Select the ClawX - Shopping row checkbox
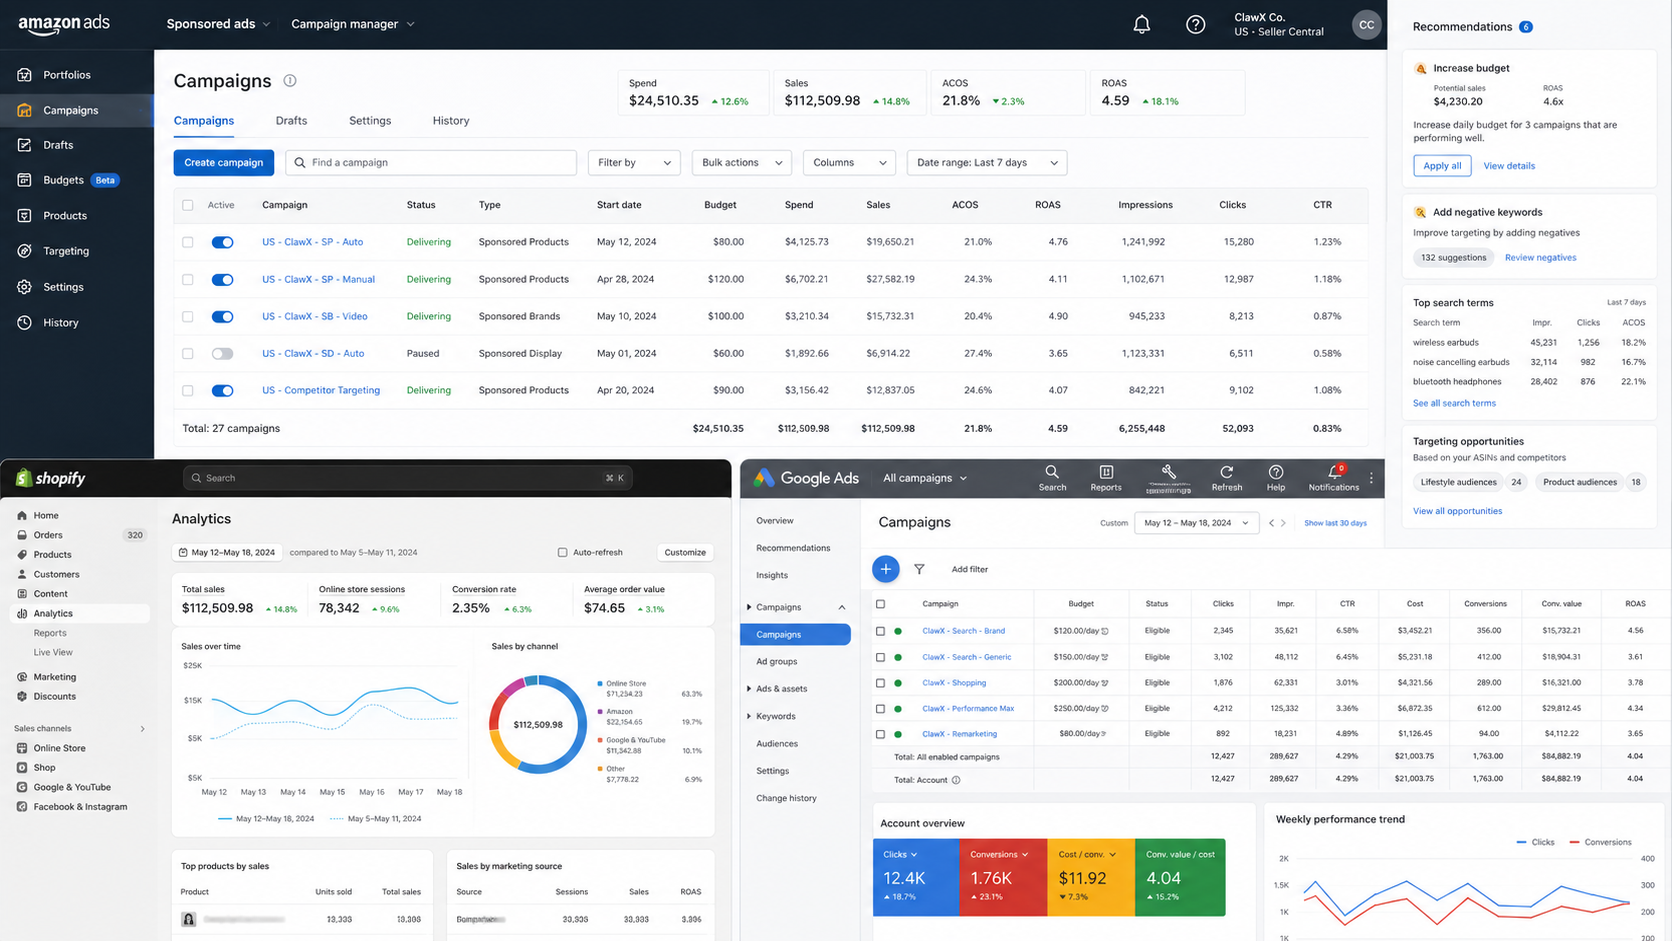This screenshot has height=941, width=1672. [x=880, y=683]
